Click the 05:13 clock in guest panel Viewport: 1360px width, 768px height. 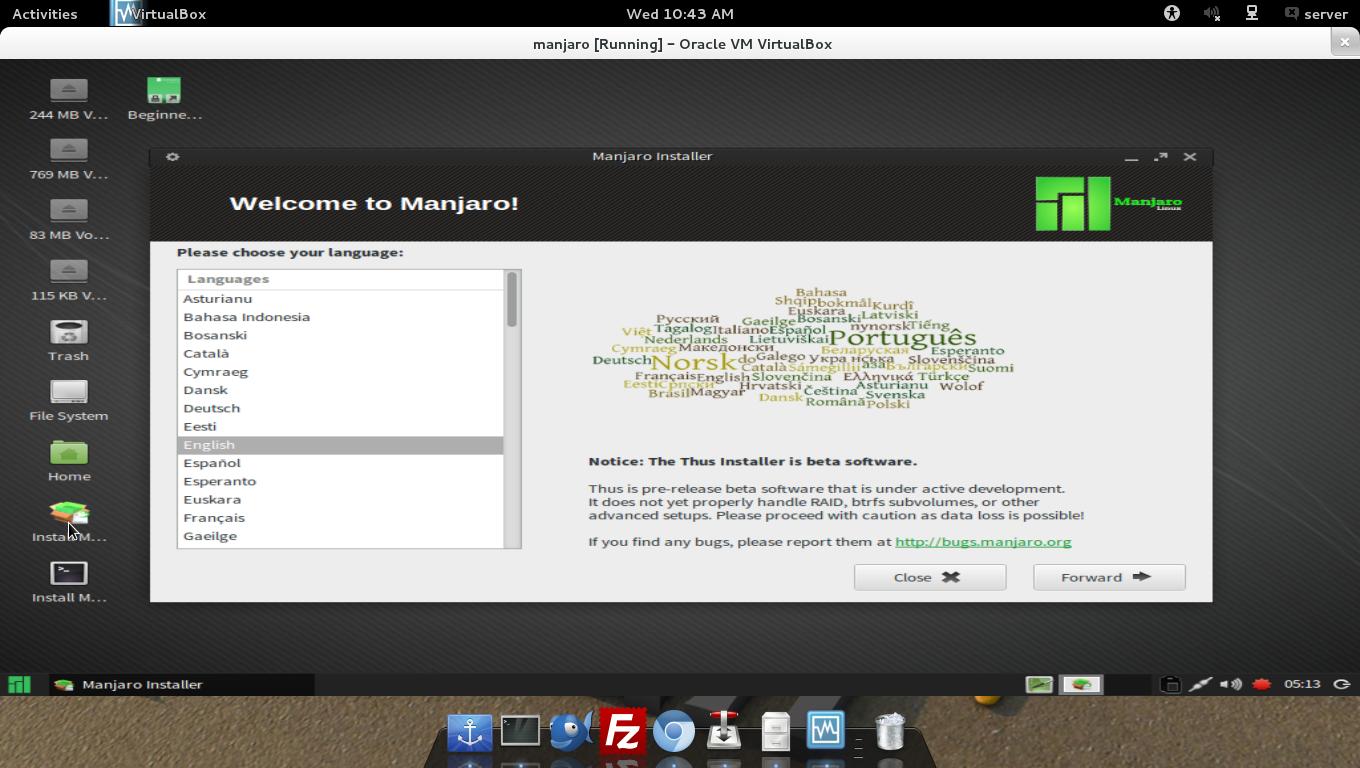1302,685
